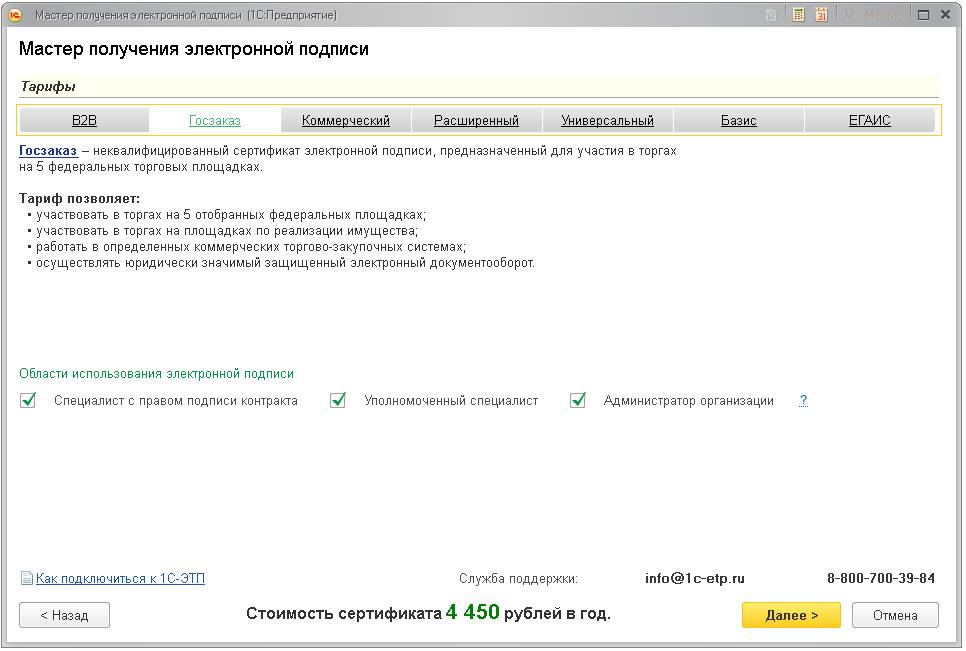
Task: Open the ЕГАИС tariff tab
Action: pyautogui.click(x=869, y=120)
